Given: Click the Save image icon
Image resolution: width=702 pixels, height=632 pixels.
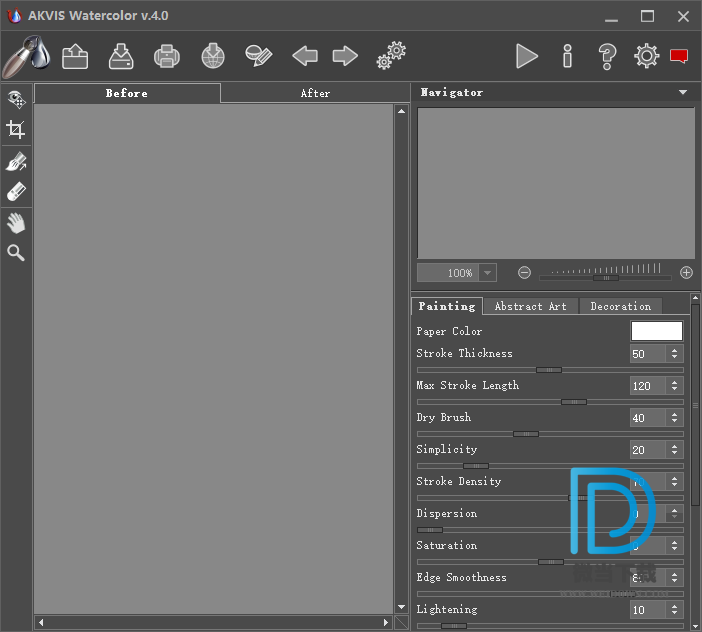Looking at the screenshot, I should click(x=121, y=56).
